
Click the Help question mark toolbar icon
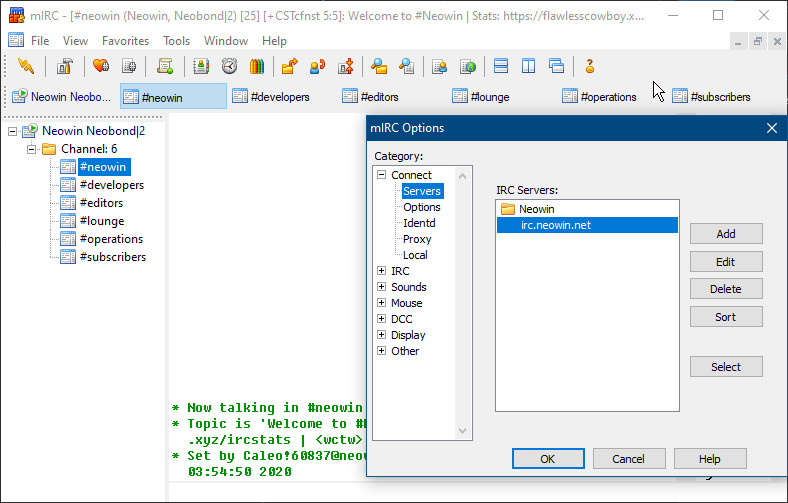tap(590, 67)
